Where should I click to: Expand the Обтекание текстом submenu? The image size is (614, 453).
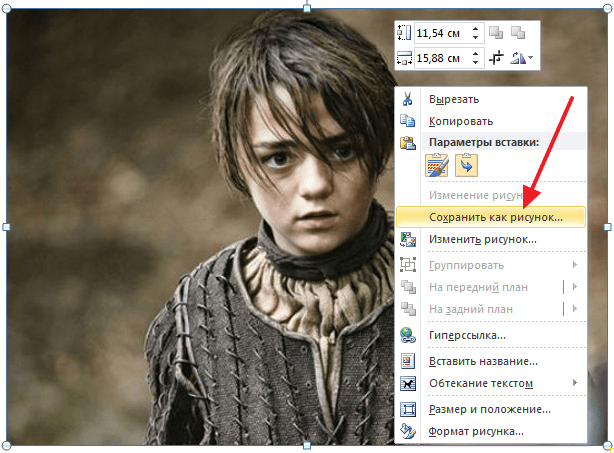(x=575, y=384)
